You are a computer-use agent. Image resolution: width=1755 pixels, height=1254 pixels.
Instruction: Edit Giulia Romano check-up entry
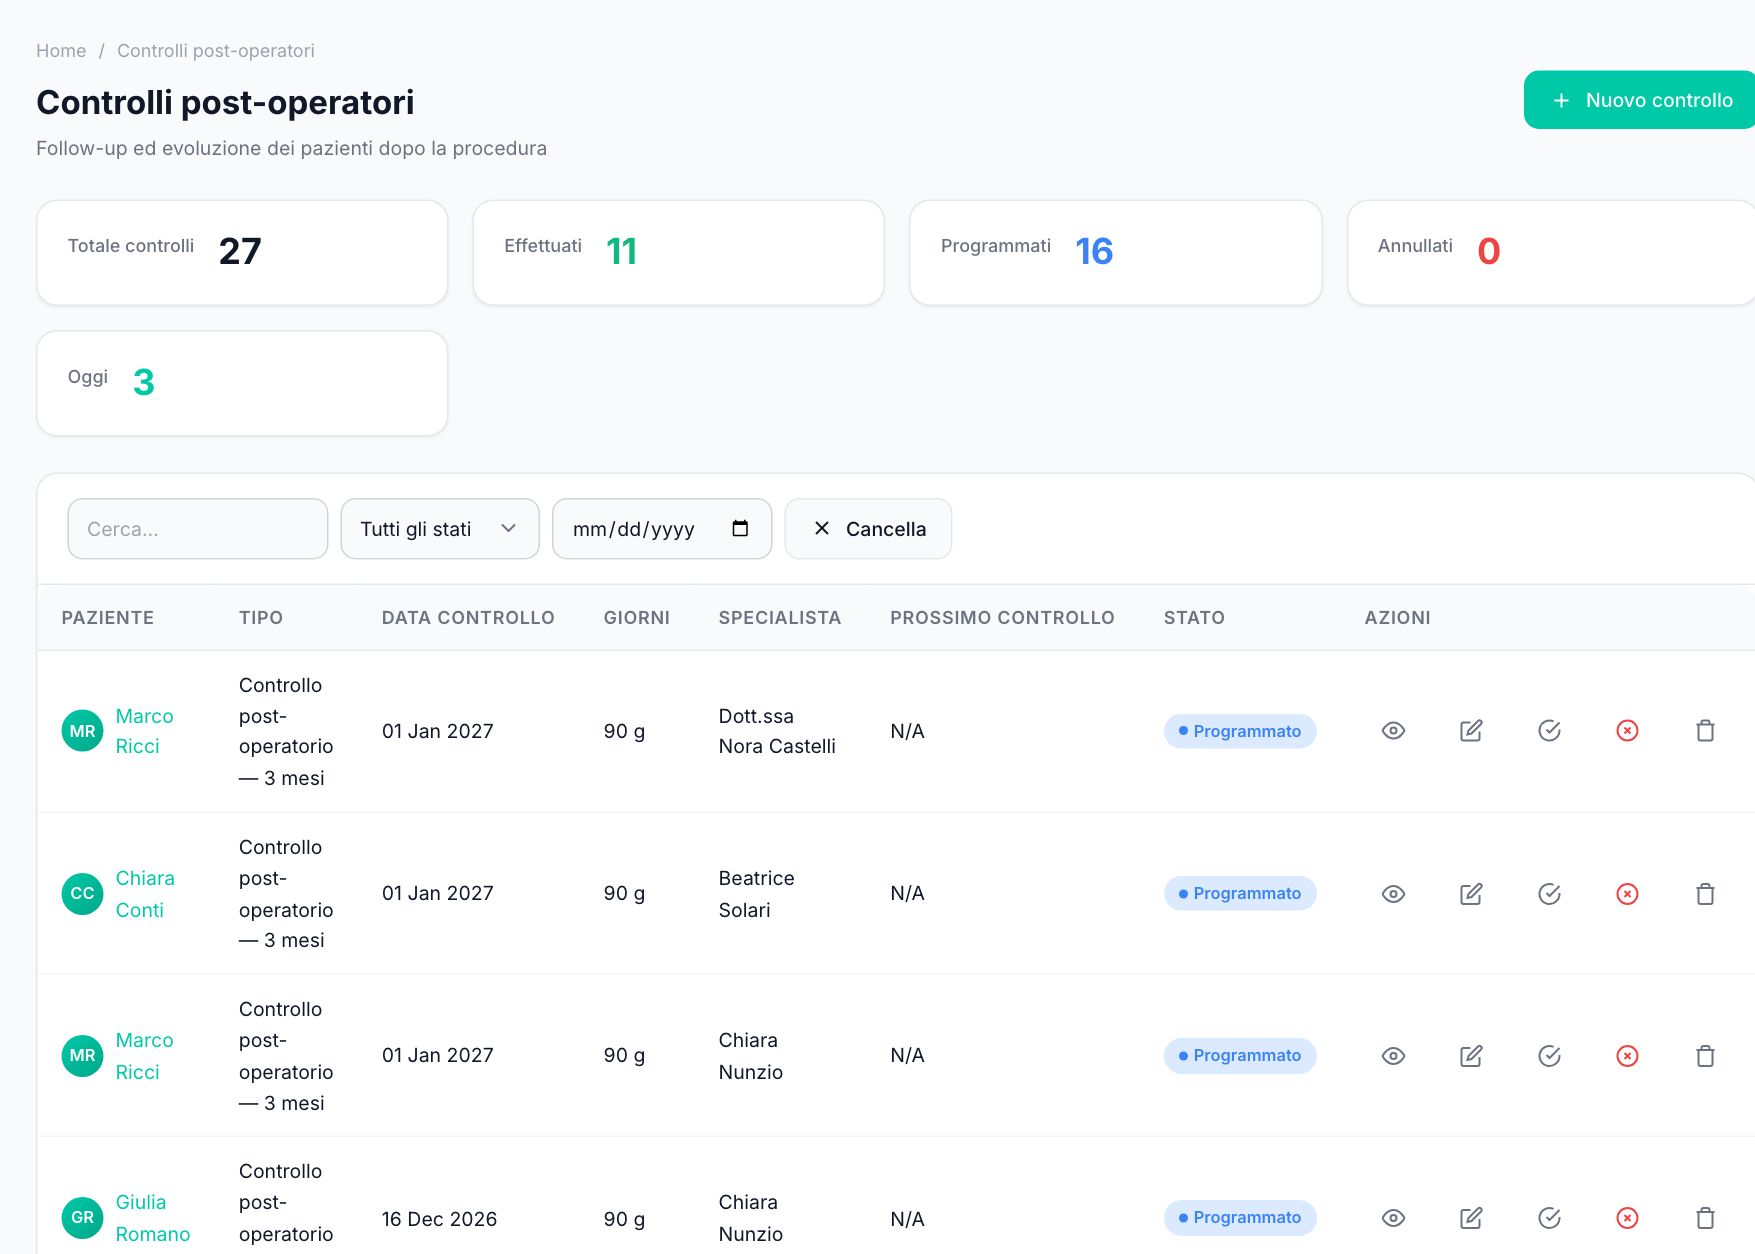tap(1471, 1217)
